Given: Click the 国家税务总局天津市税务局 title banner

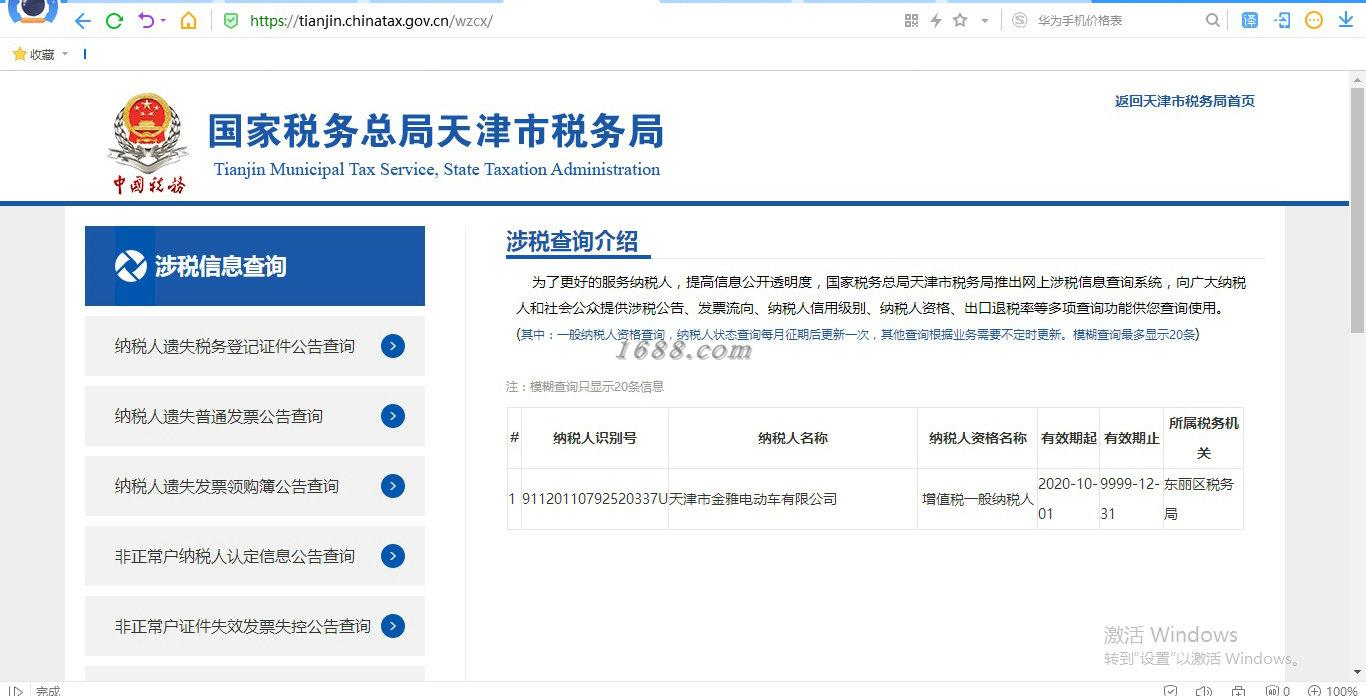Looking at the screenshot, I should (x=436, y=132).
